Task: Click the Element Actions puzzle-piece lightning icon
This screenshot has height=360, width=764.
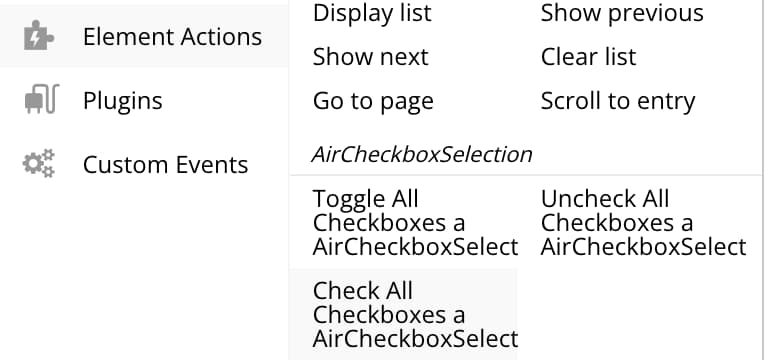Action: click(38, 36)
